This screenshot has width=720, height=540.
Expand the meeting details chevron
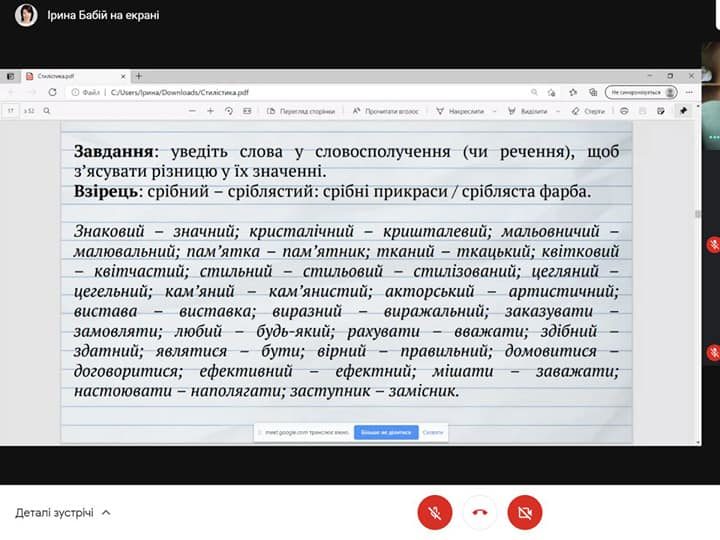pos(106,513)
